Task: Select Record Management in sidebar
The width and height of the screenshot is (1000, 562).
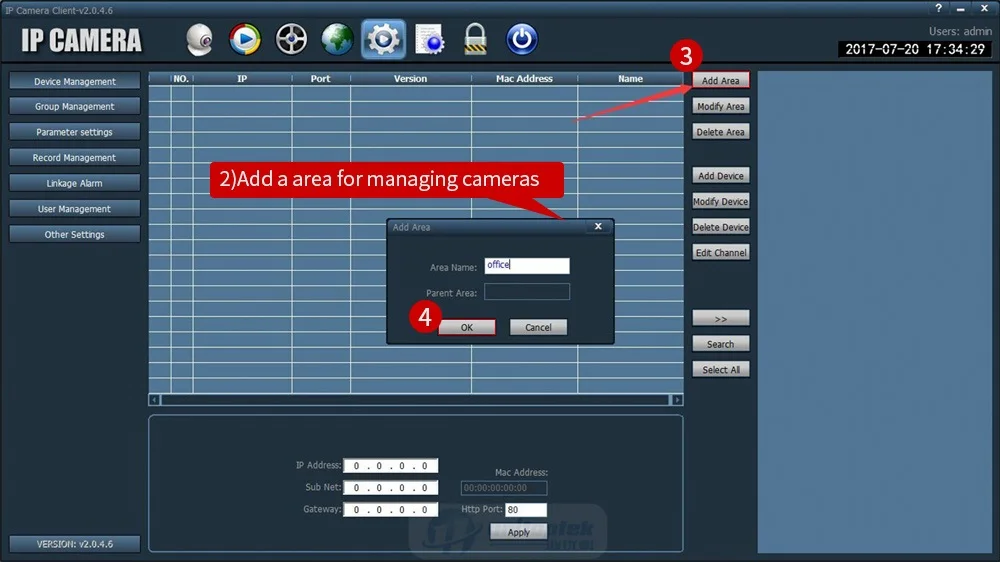Action: pyautogui.click(x=75, y=158)
